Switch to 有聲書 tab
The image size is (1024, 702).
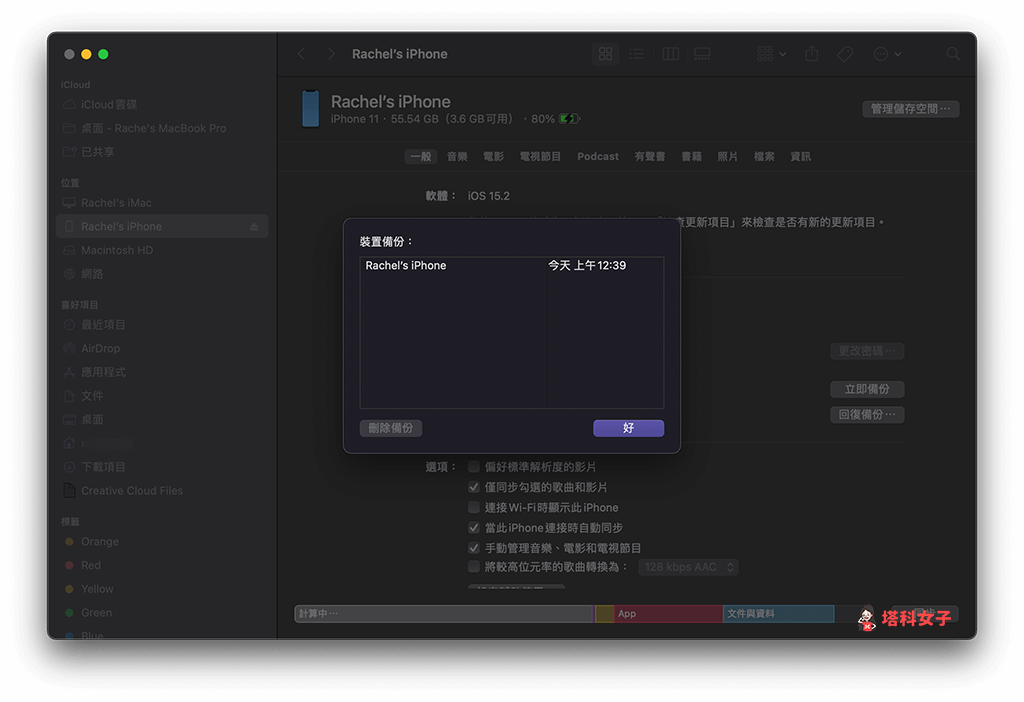pyautogui.click(x=650, y=157)
